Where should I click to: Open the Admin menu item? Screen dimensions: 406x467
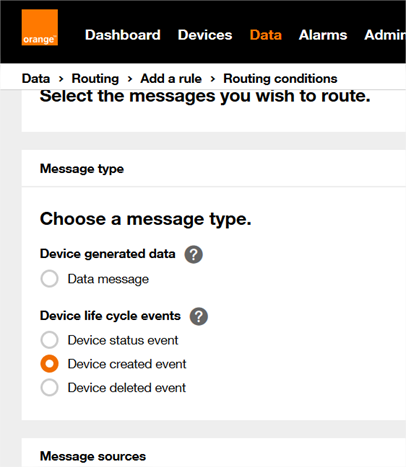(x=385, y=35)
